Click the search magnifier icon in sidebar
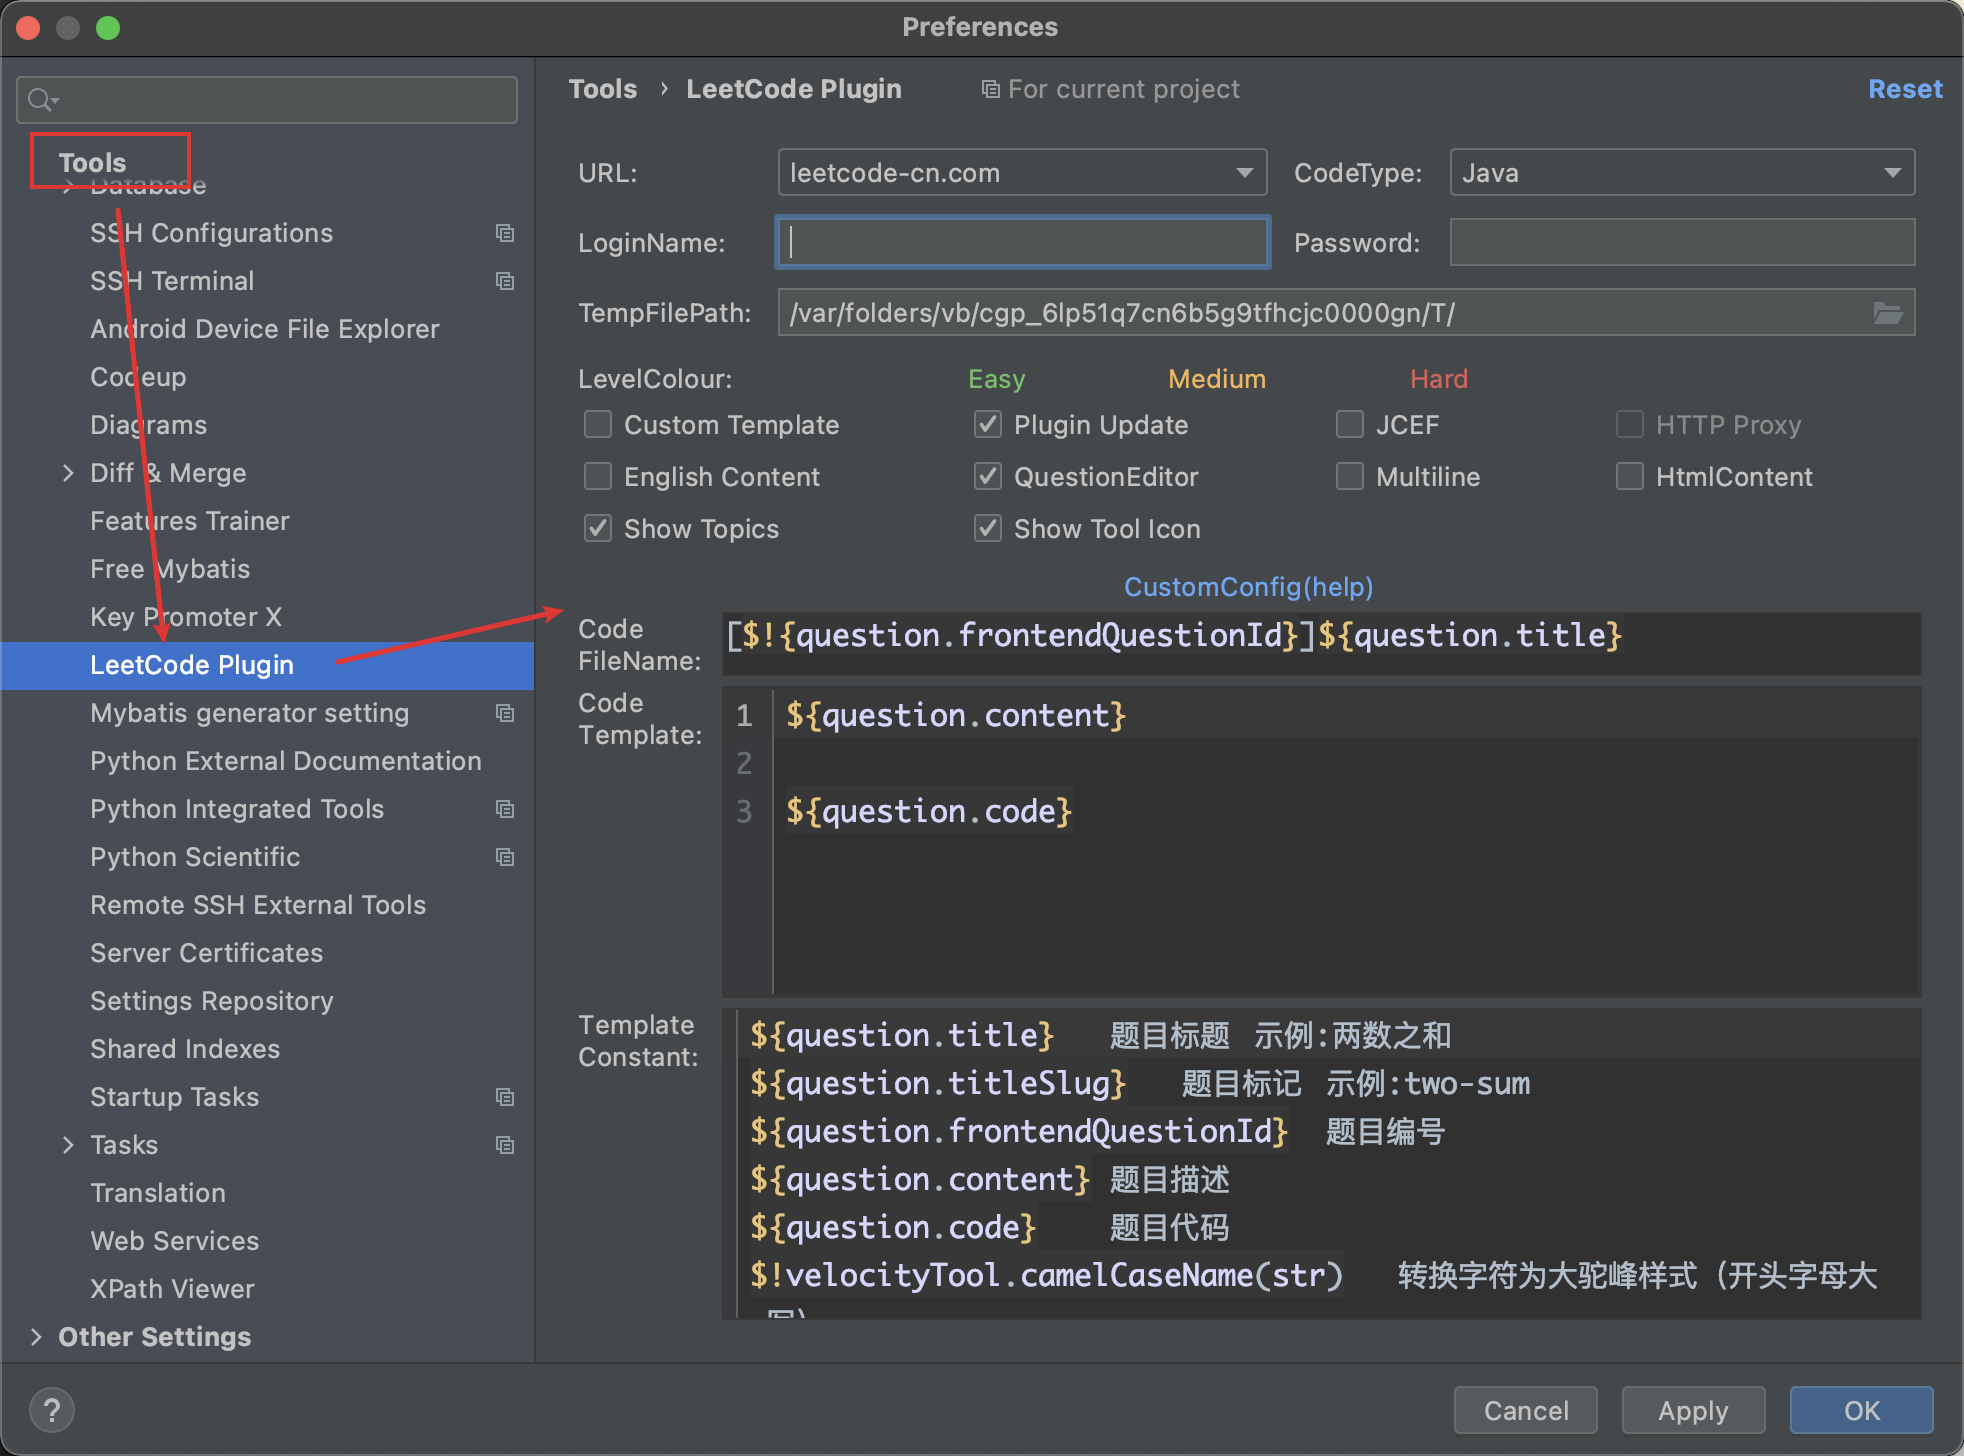Screen dimensions: 1964x1456 (x=42, y=99)
